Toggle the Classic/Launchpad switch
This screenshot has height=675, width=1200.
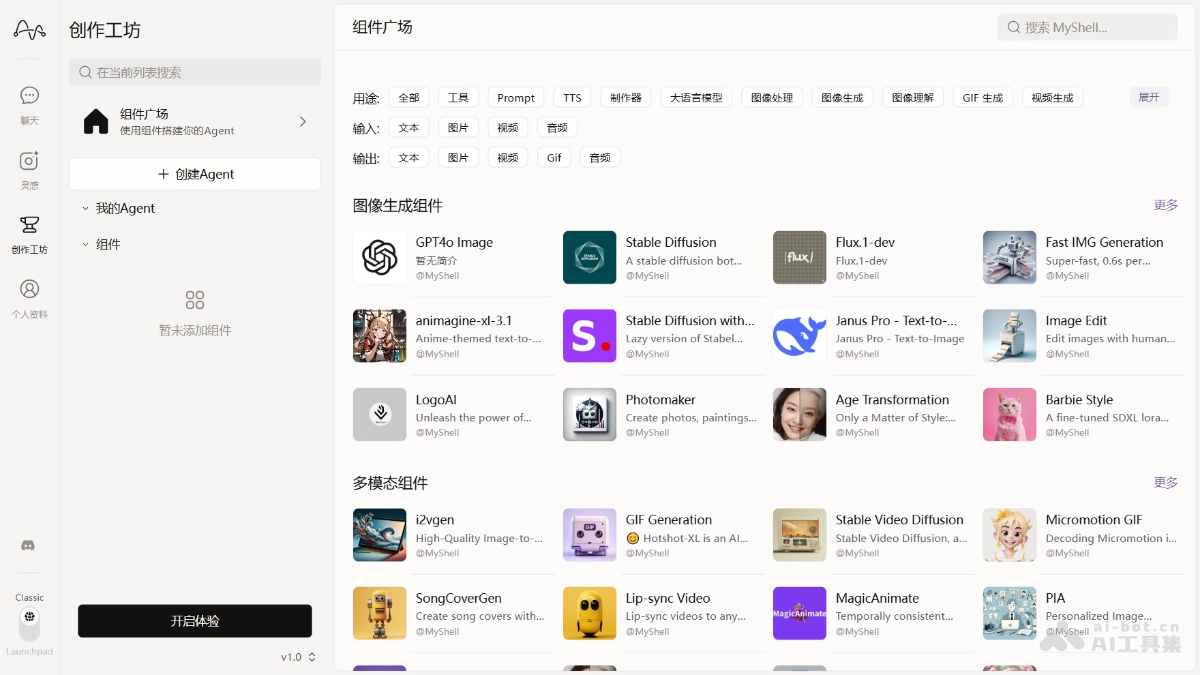click(x=30, y=623)
